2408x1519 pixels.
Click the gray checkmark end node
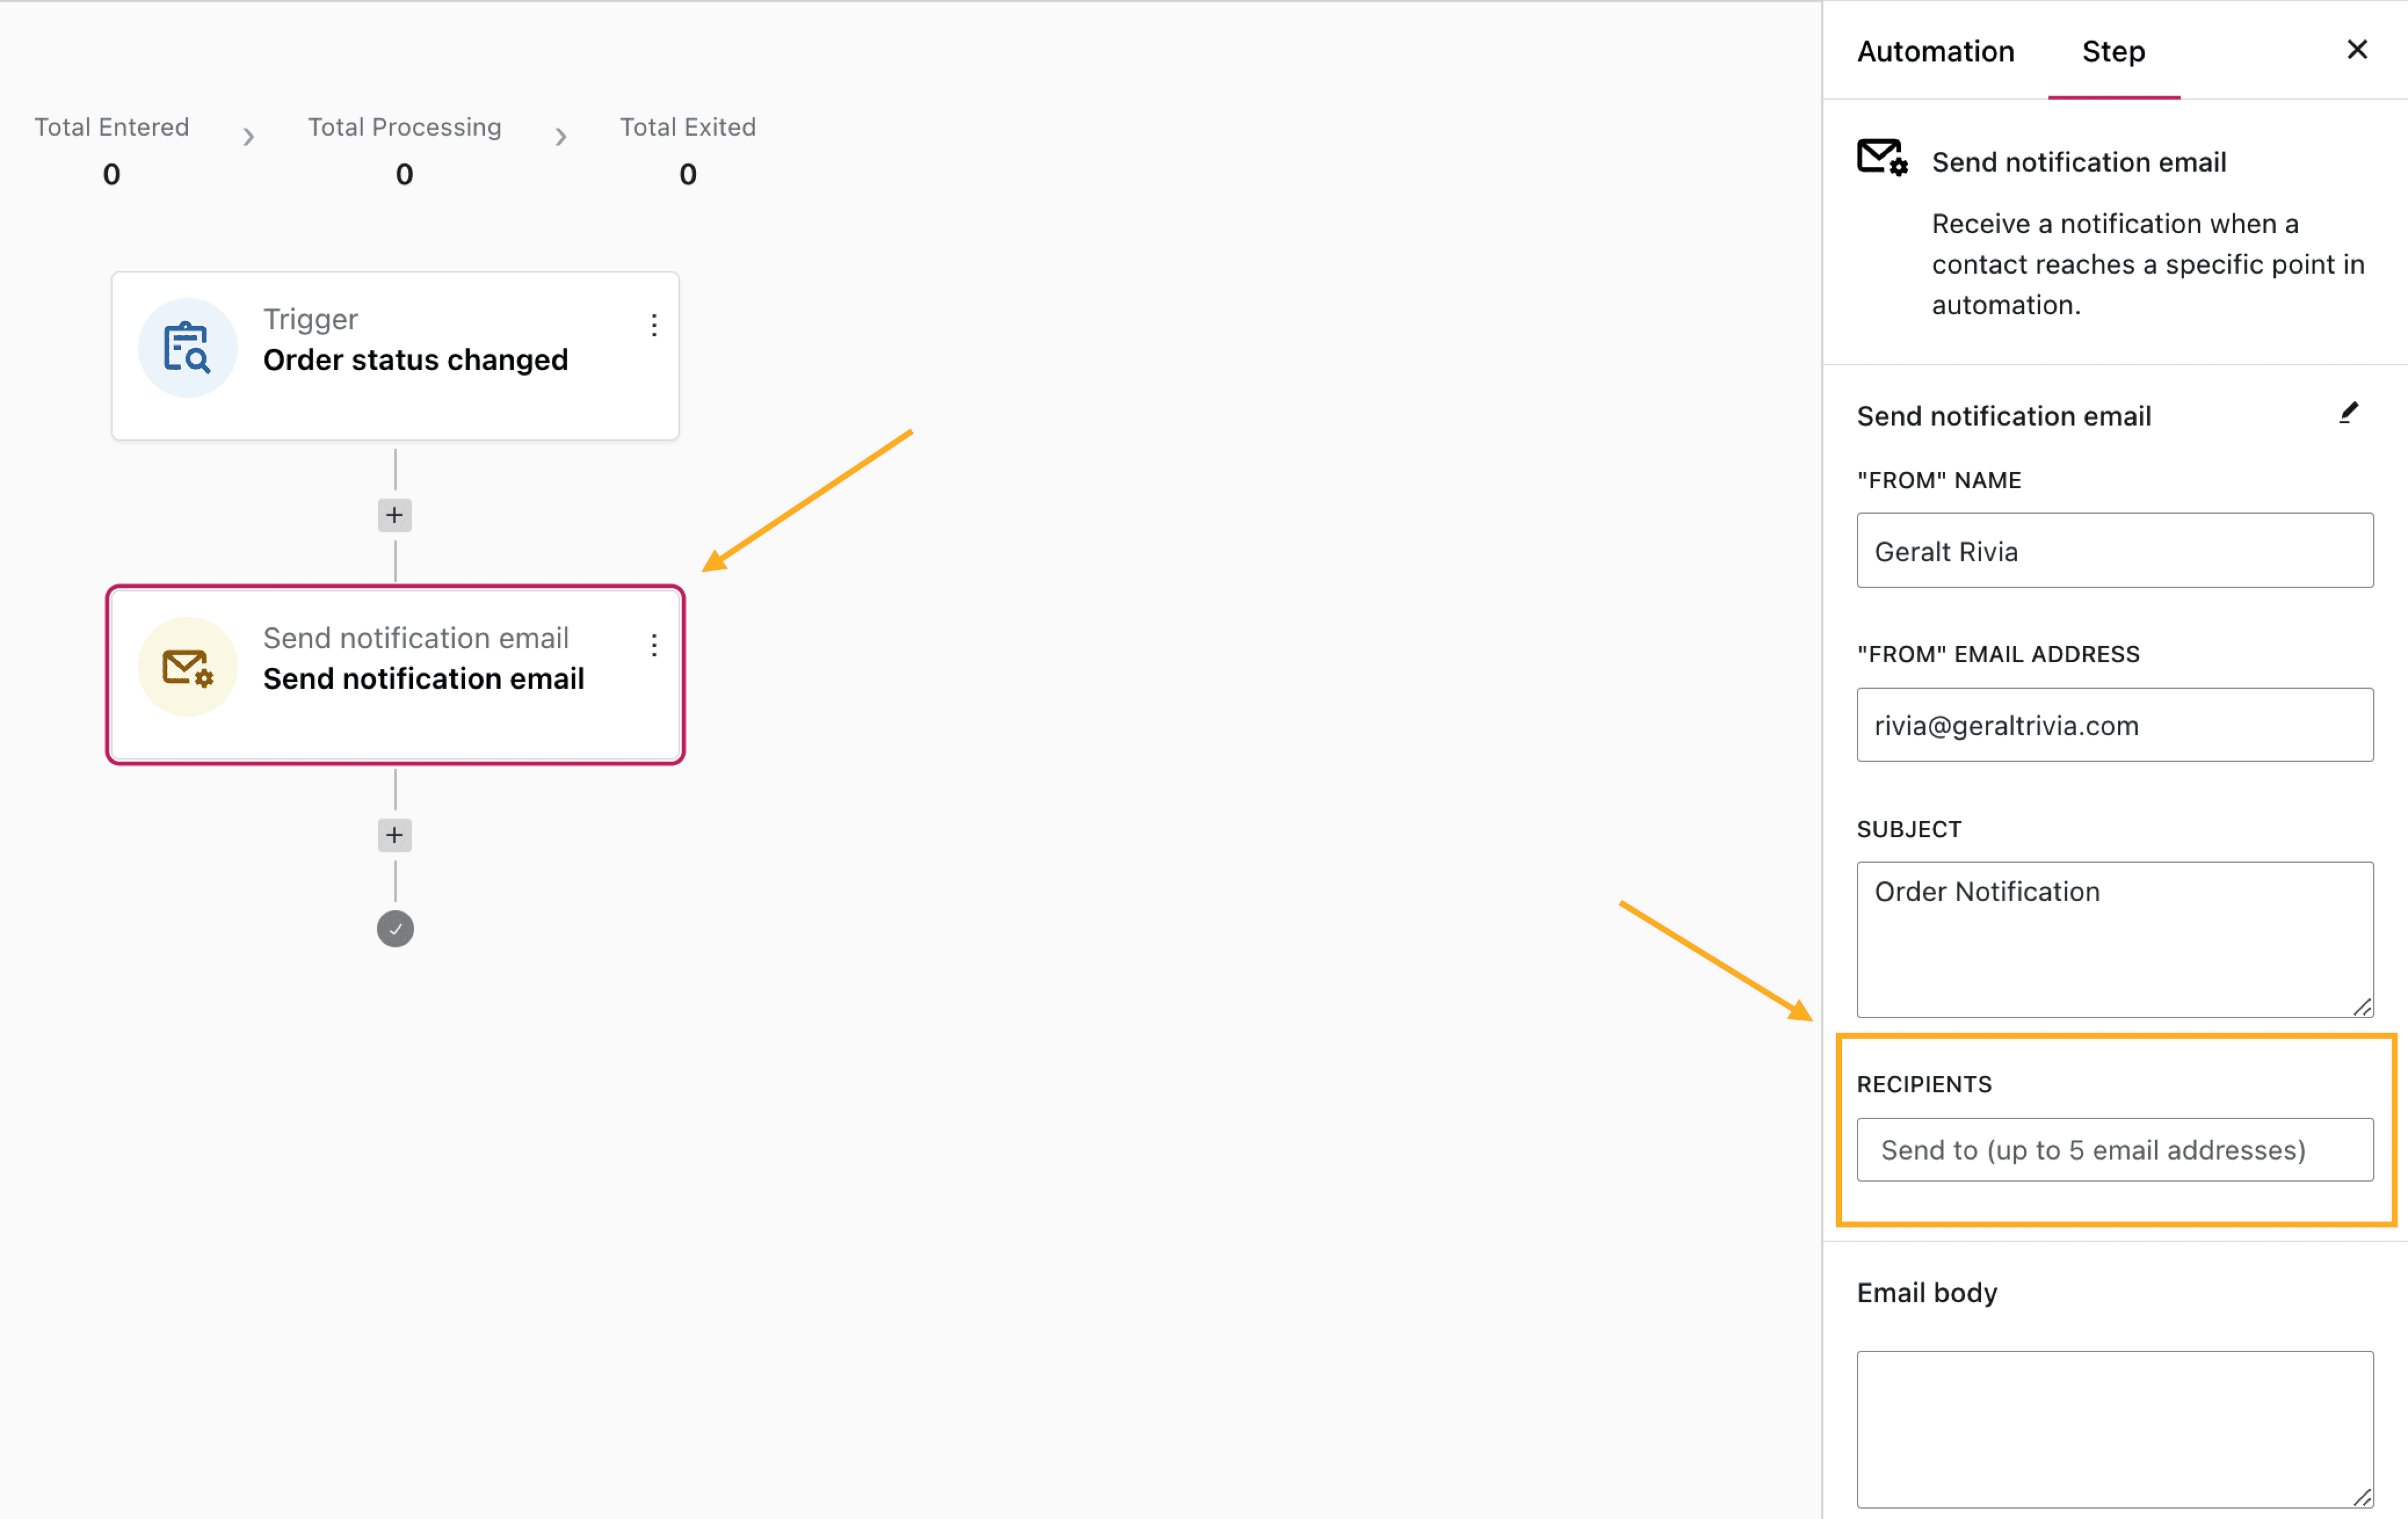pos(395,929)
